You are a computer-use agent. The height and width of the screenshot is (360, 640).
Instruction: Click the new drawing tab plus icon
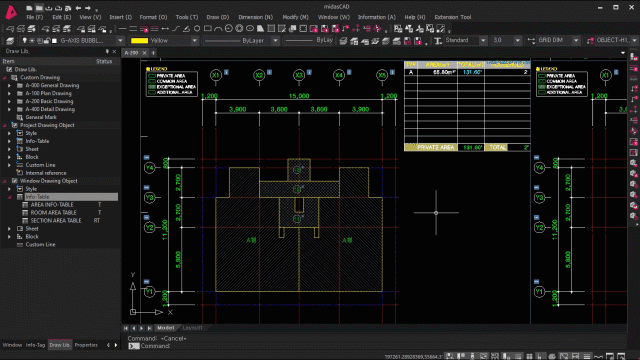(153, 53)
